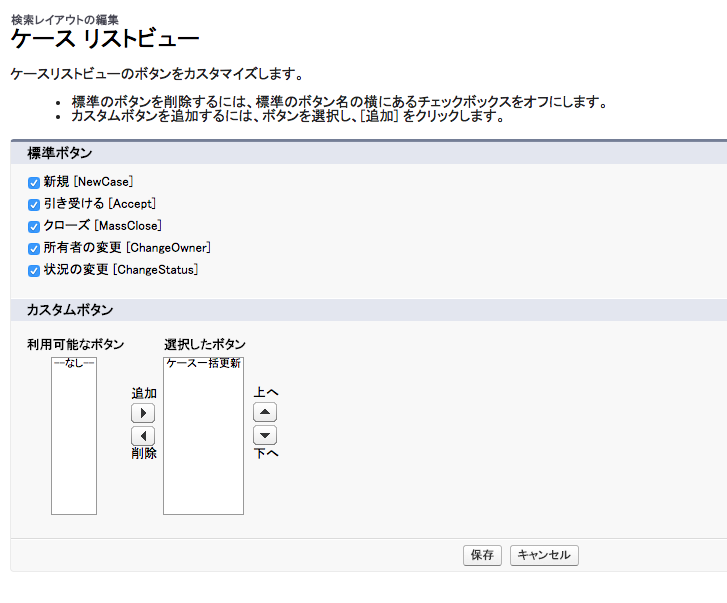Click the 標準ボタン section header

pos(59,153)
